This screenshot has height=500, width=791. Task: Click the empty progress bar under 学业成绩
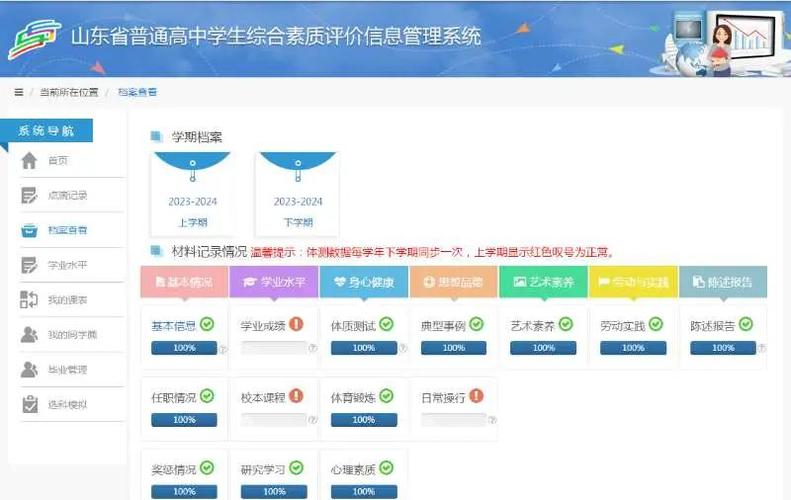tap(274, 348)
